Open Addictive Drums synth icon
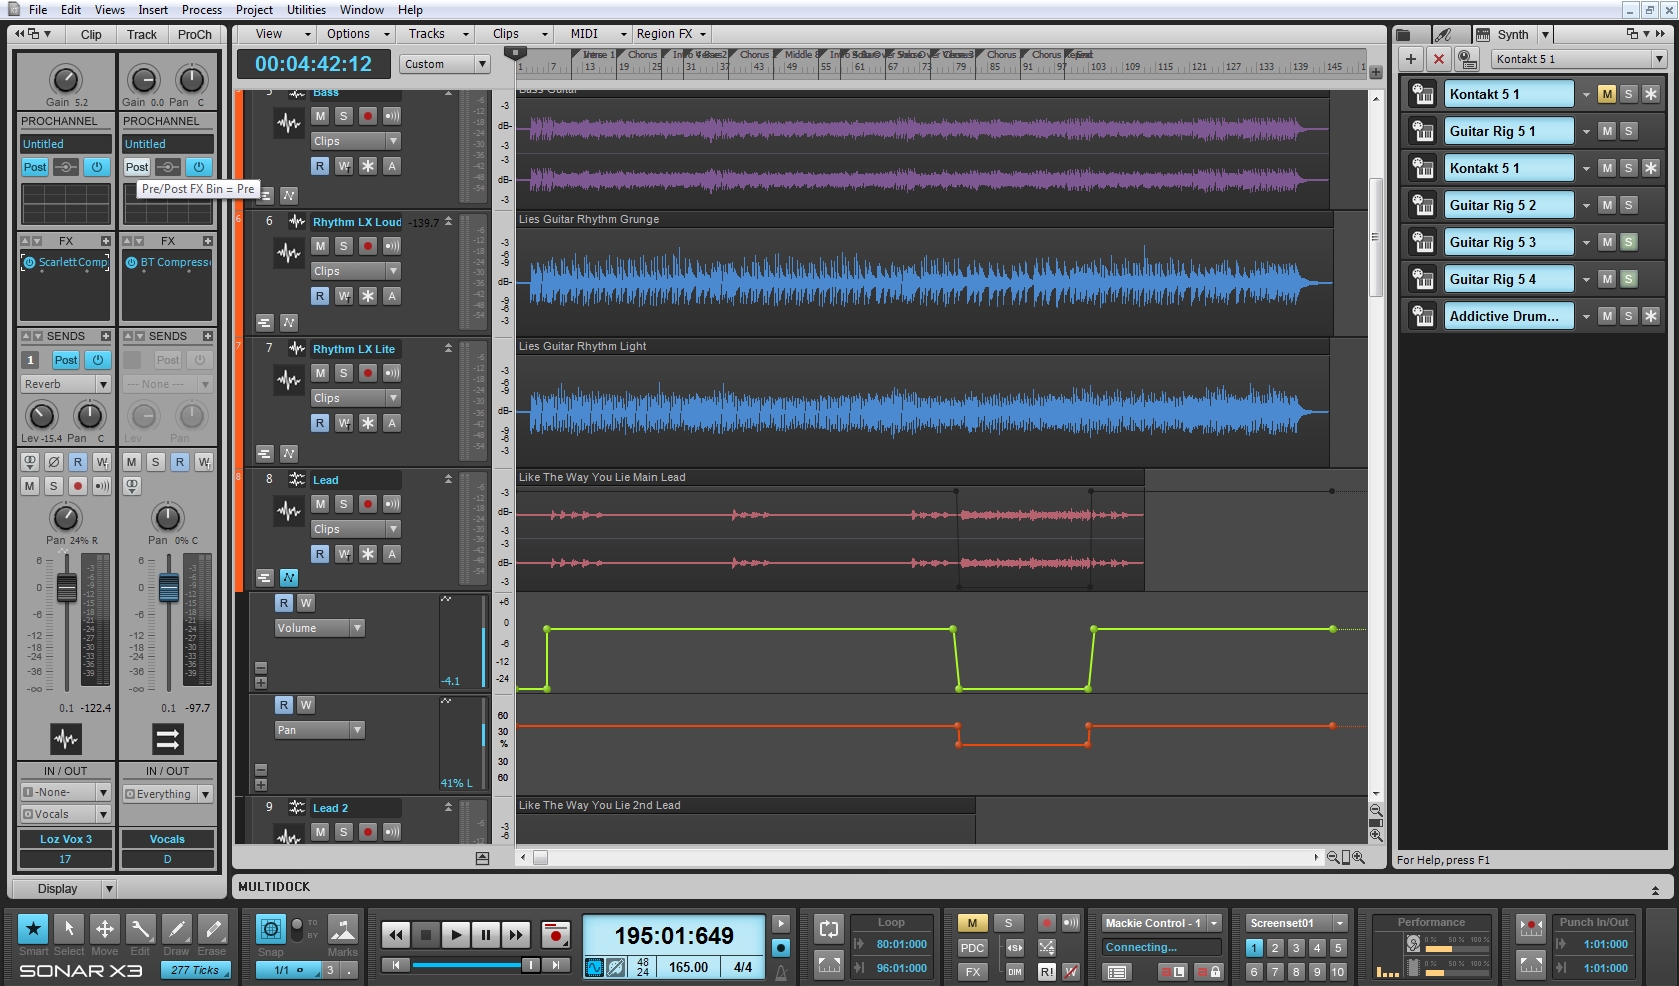This screenshot has width=1679, height=986. coord(1422,316)
